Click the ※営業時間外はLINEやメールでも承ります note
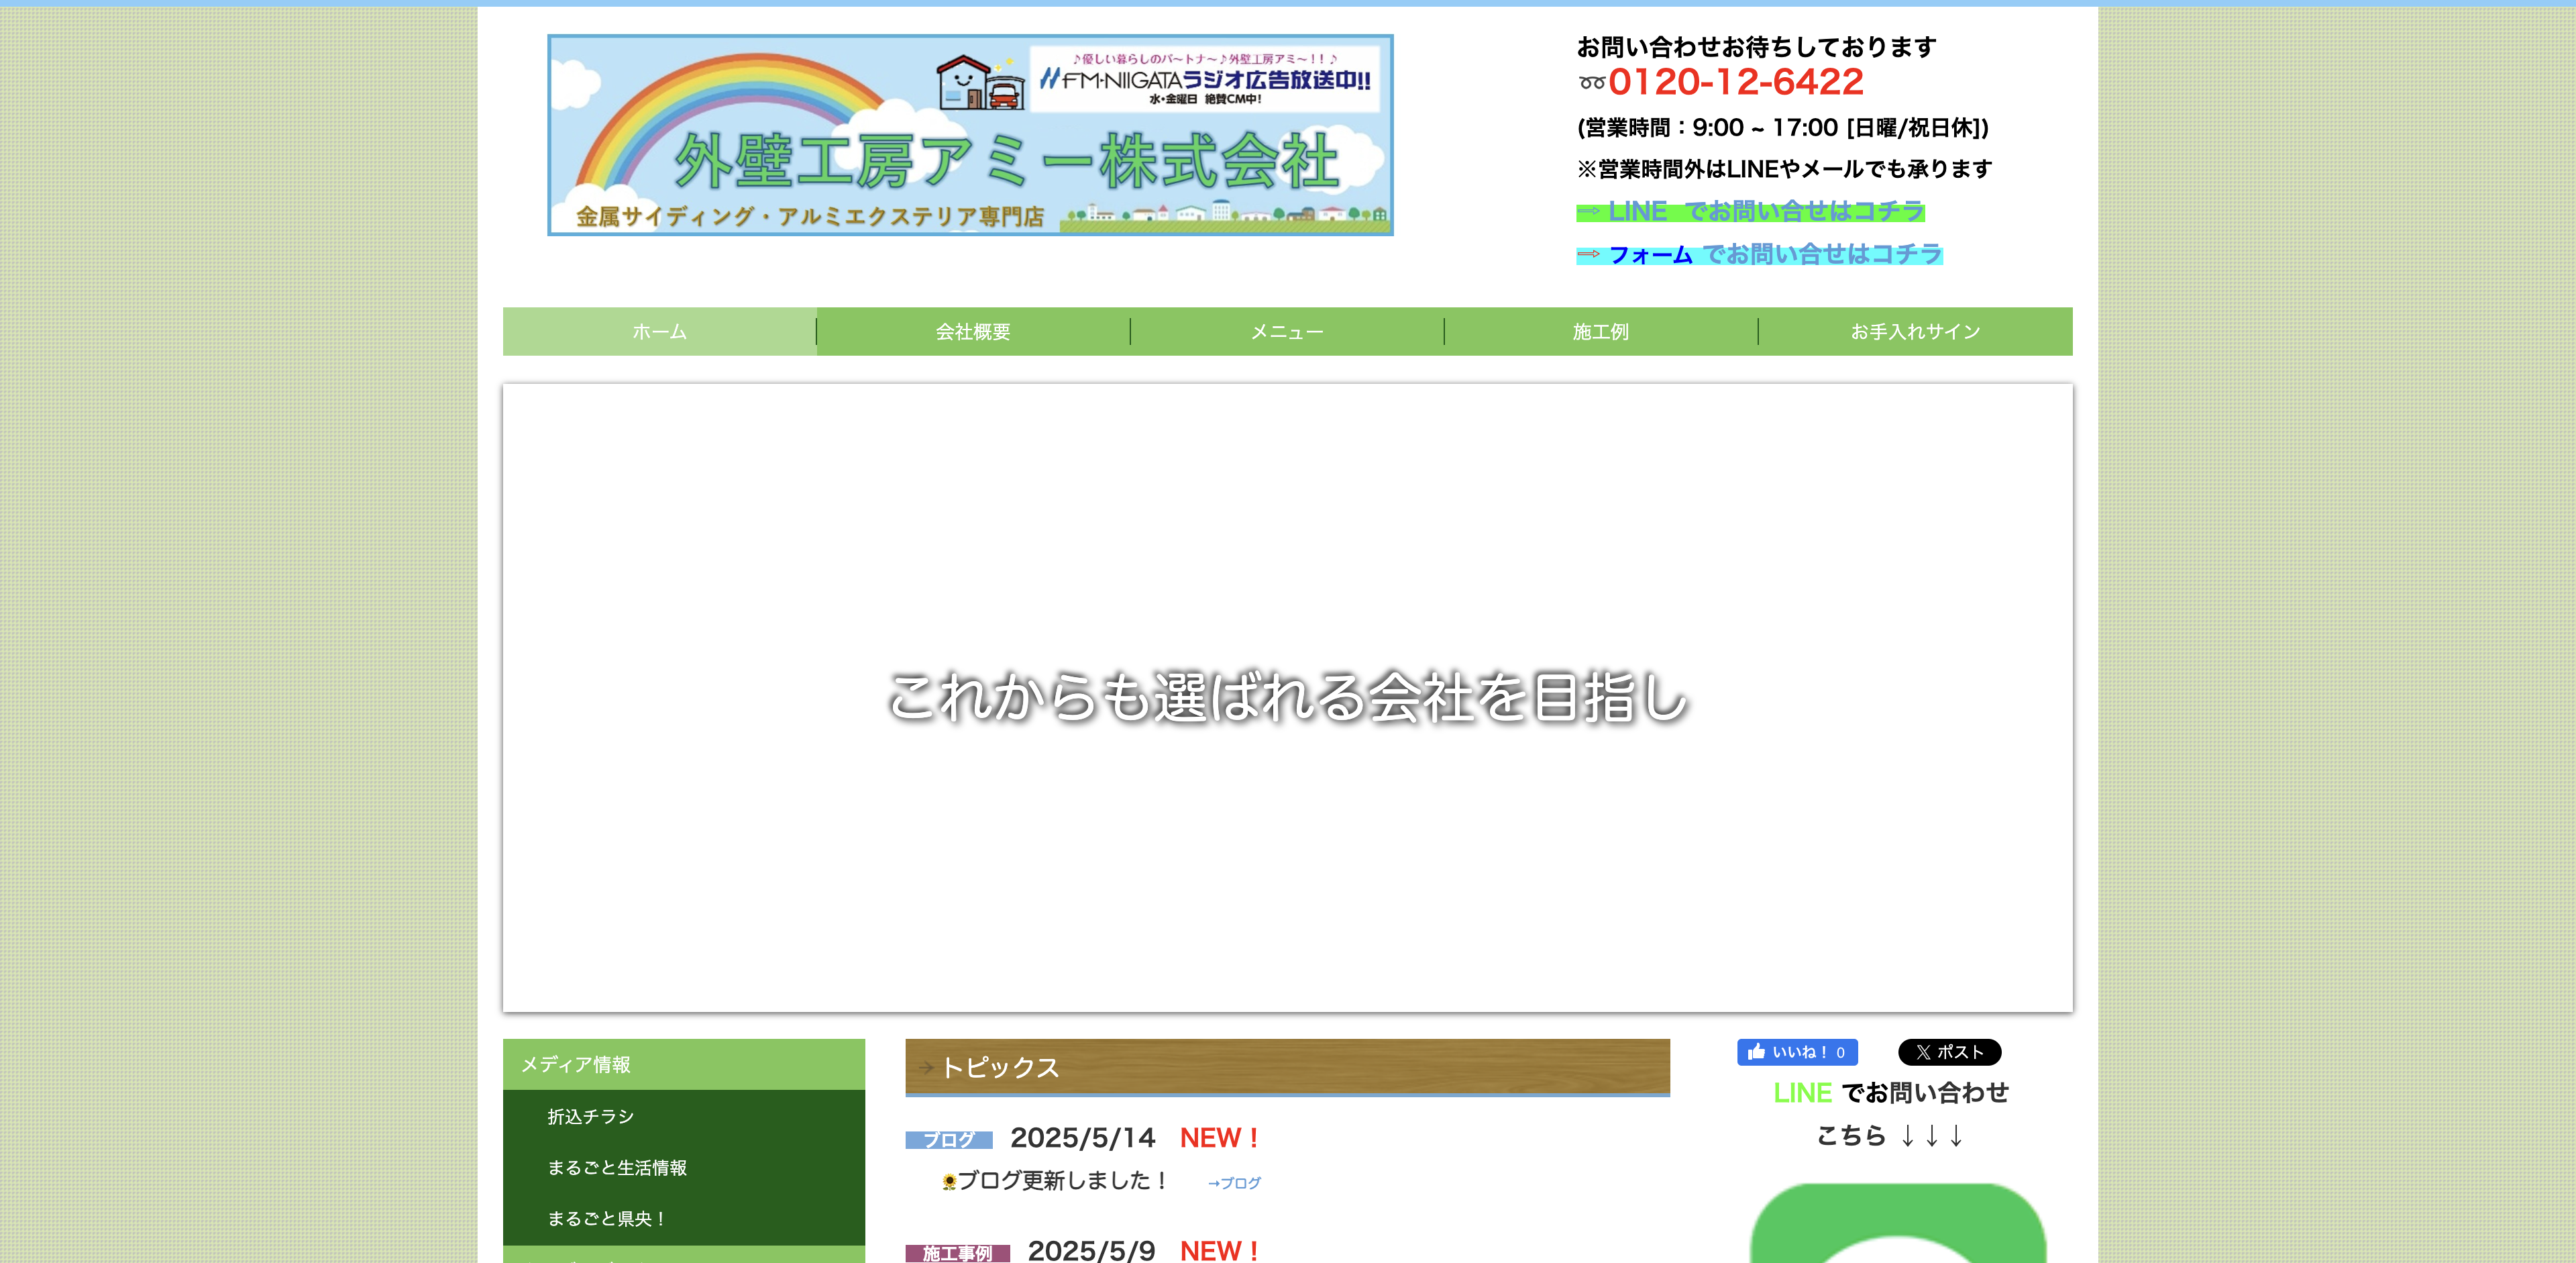Image resolution: width=2576 pixels, height=1263 pixels. (x=1785, y=169)
